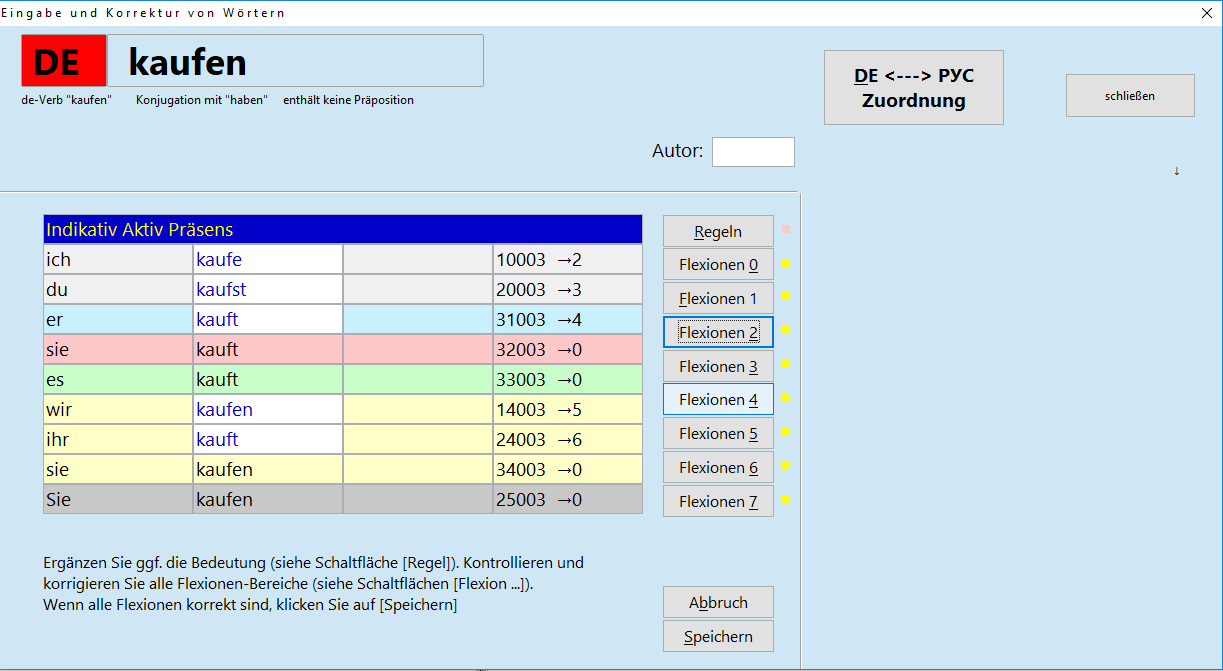Cancel editing with Abbruch
Screen dimensions: 1223x671
click(718, 603)
